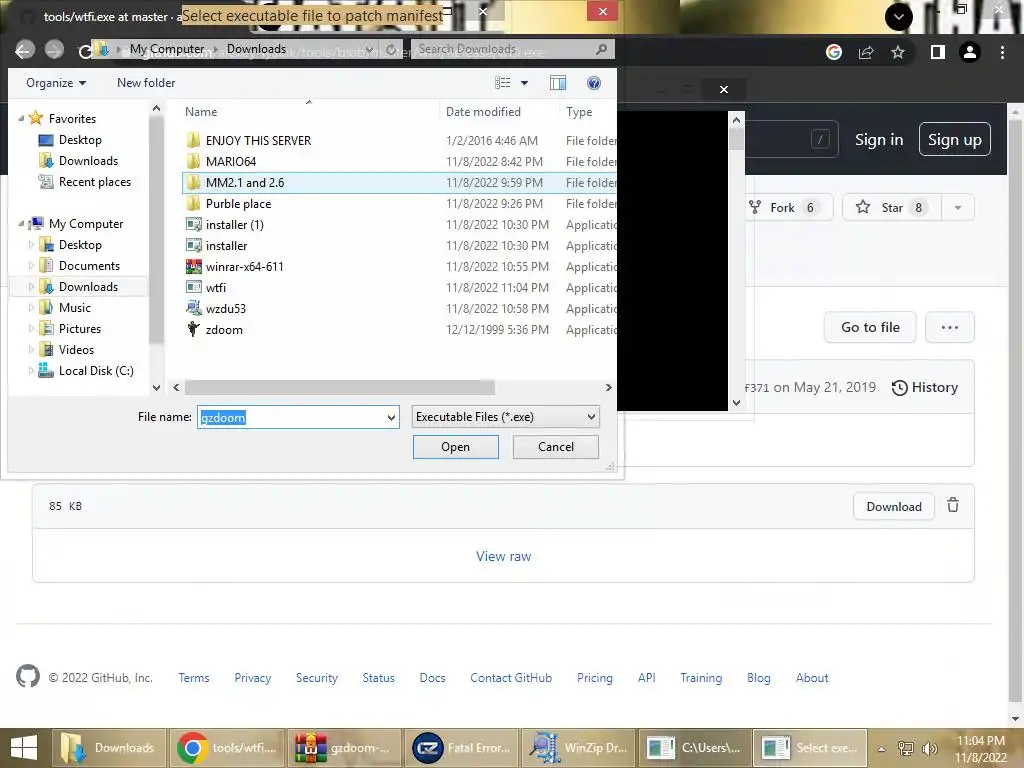Select the wzdu53 application file
The width and height of the screenshot is (1024, 768).
(225, 308)
